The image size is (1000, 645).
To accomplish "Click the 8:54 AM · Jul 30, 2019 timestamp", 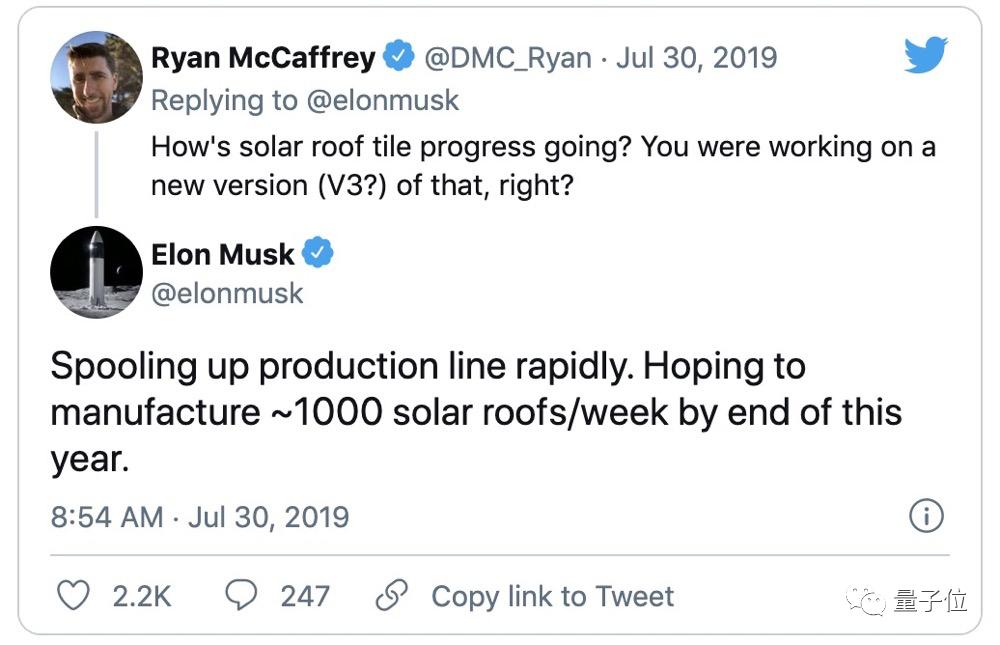I will click(x=200, y=517).
